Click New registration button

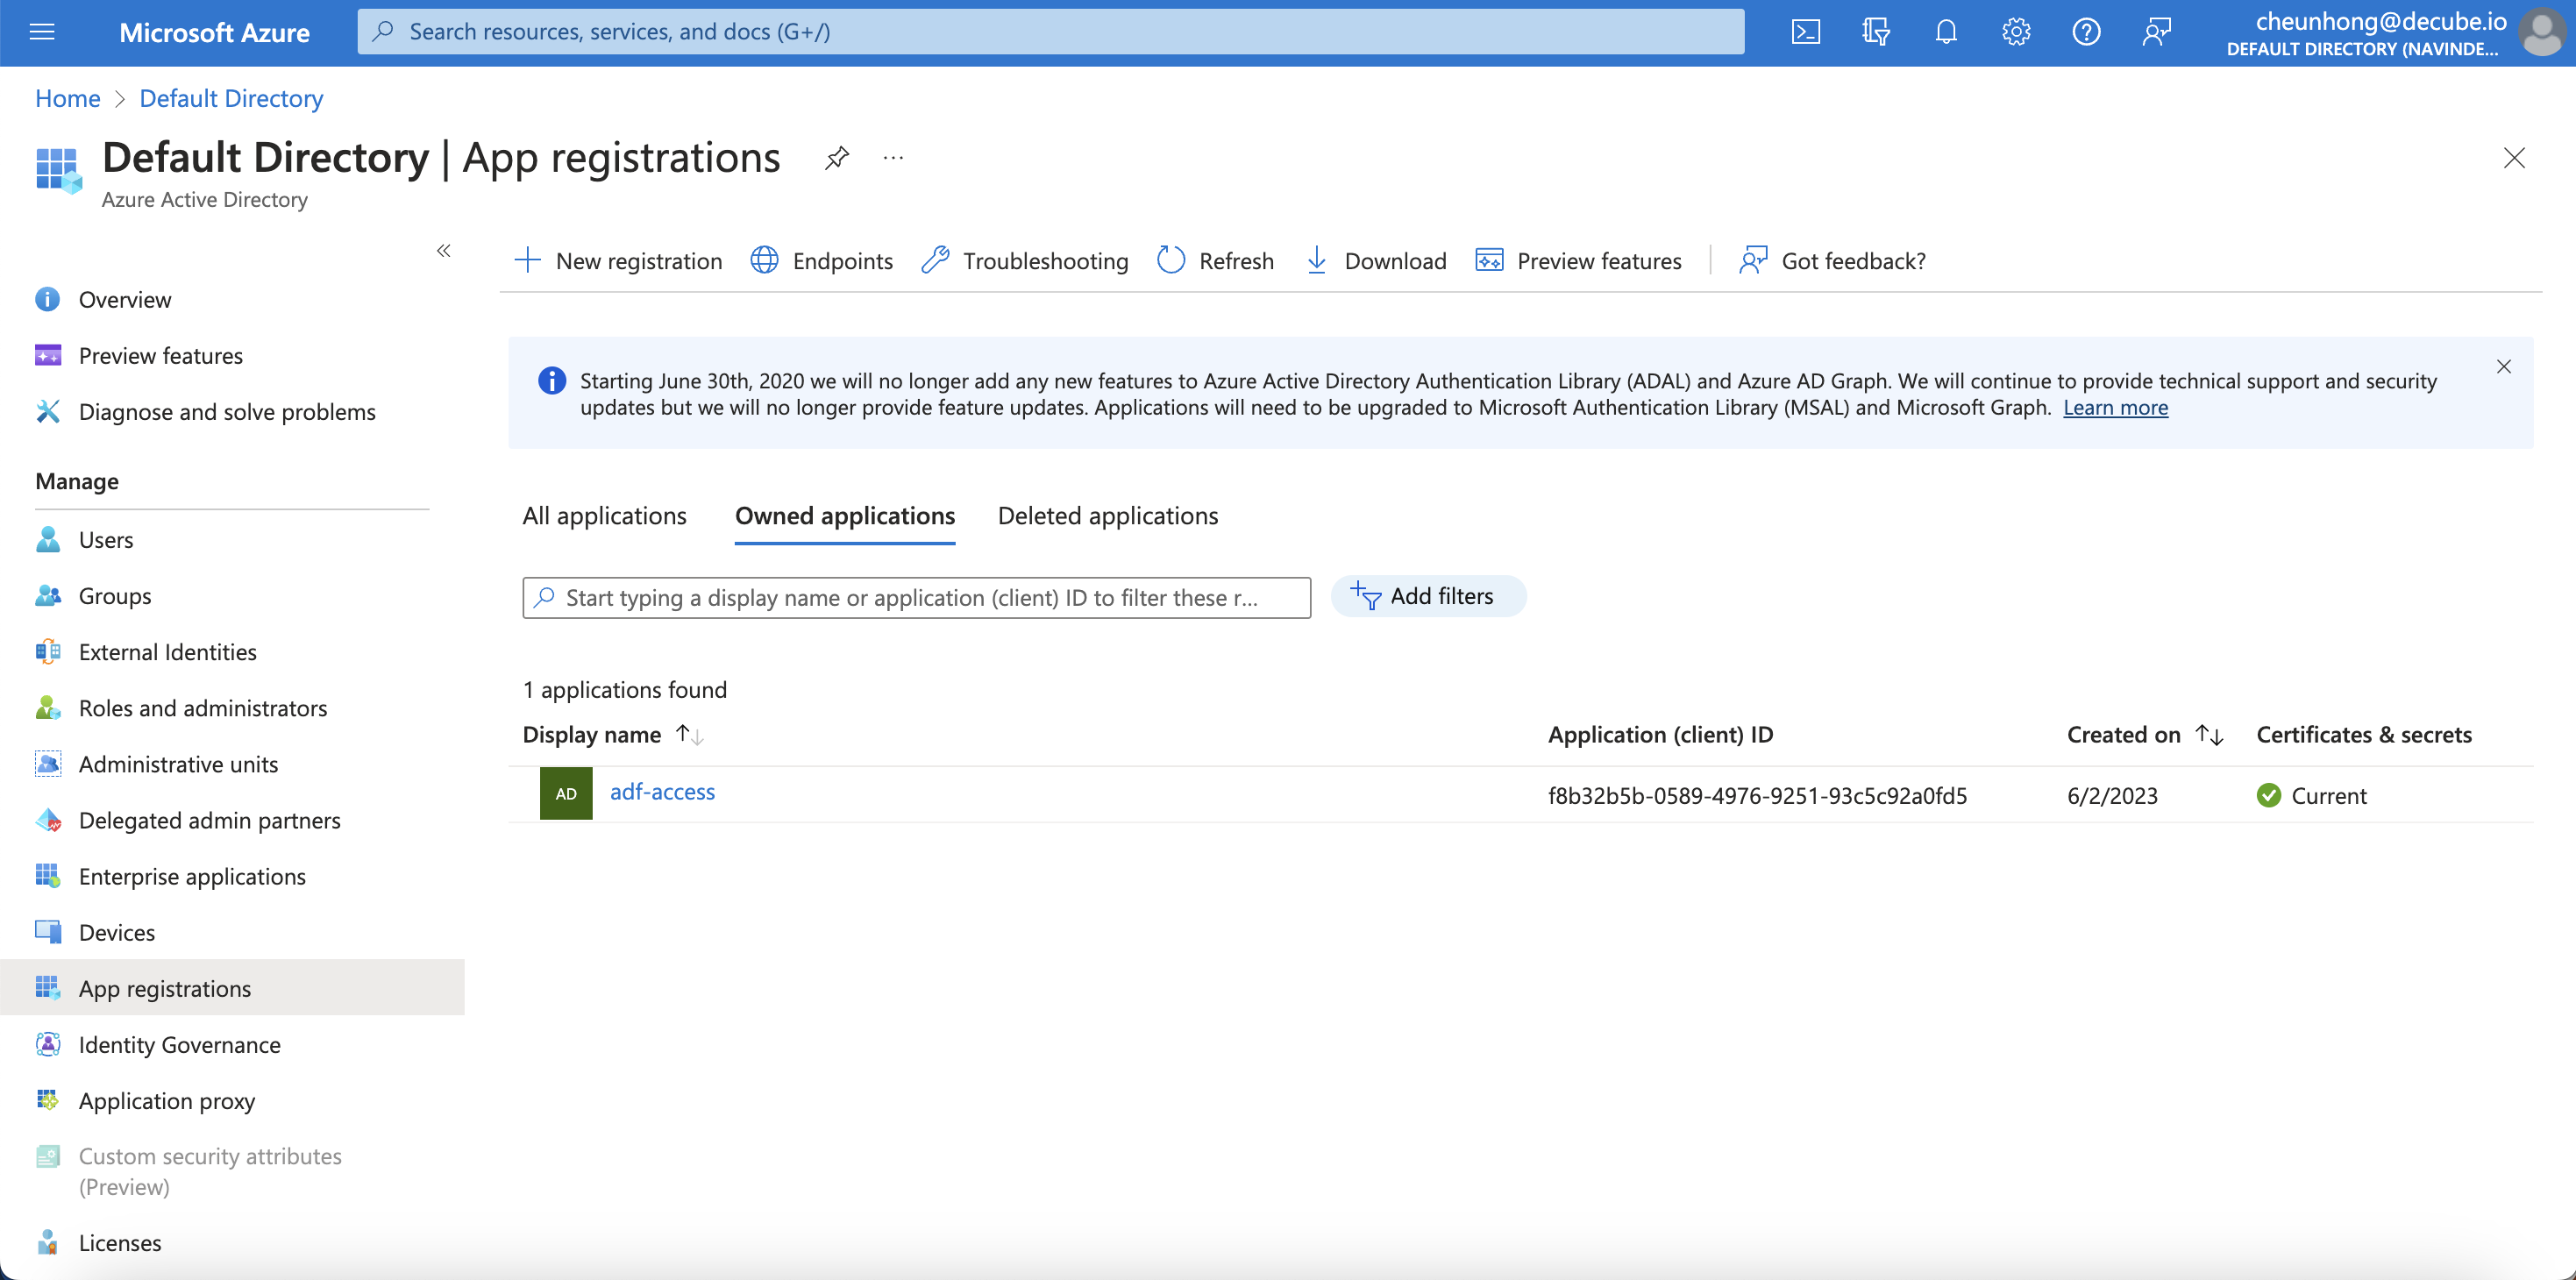point(618,261)
